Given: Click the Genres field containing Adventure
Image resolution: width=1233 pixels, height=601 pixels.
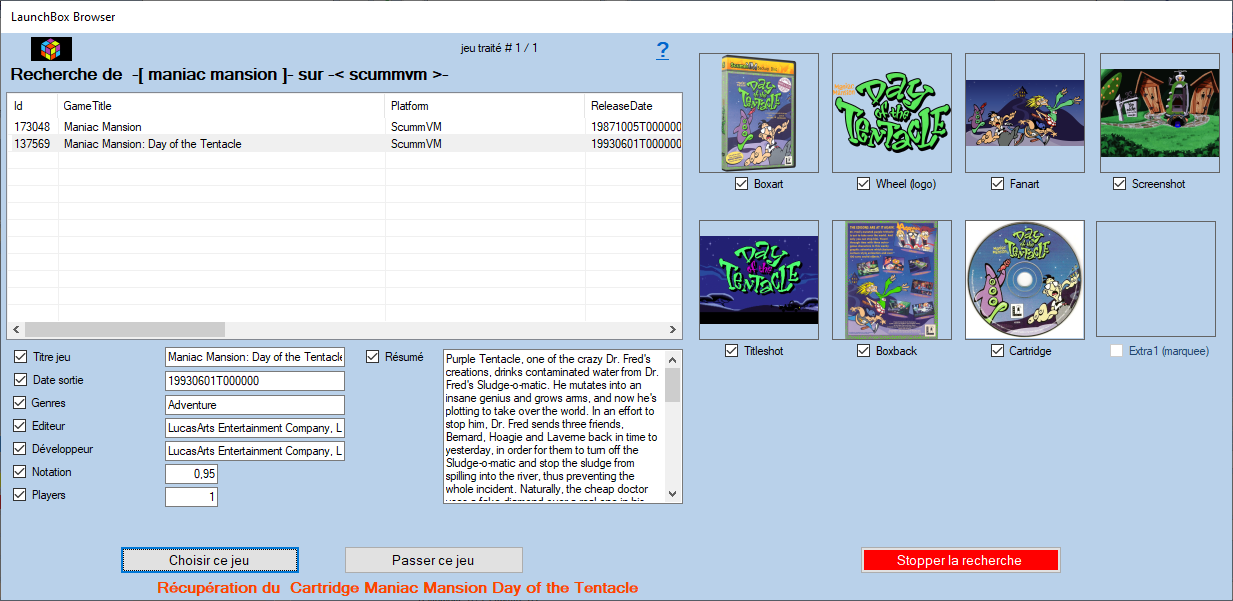Looking at the screenshot, I should click(254, 405).
